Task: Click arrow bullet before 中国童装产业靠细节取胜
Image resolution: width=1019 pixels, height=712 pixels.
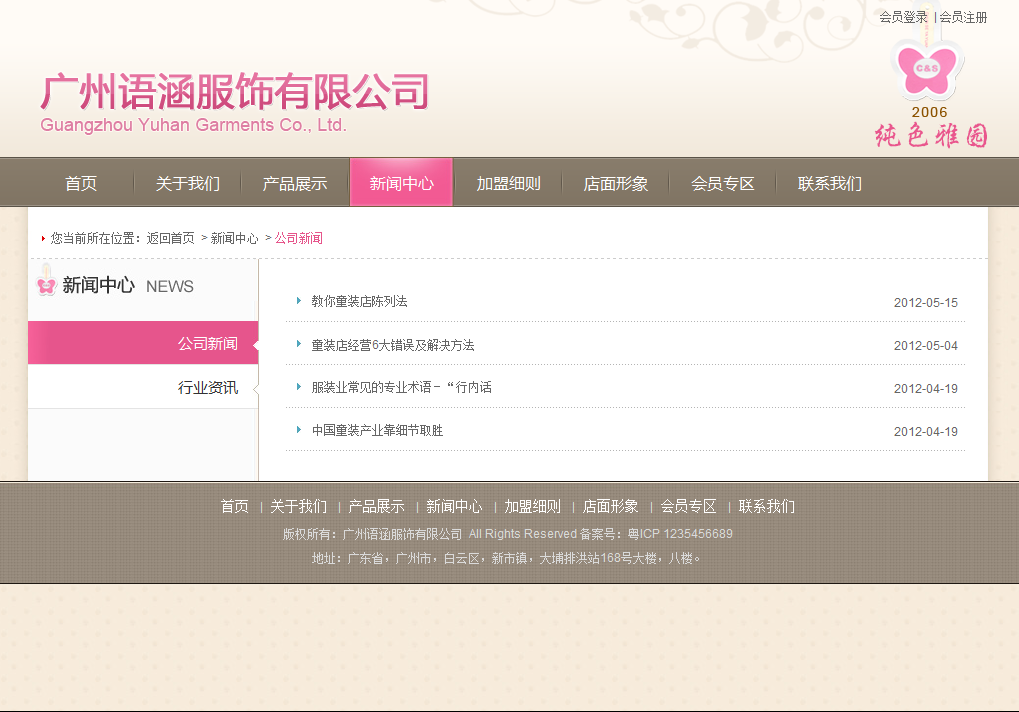Action: coord(298,429)
